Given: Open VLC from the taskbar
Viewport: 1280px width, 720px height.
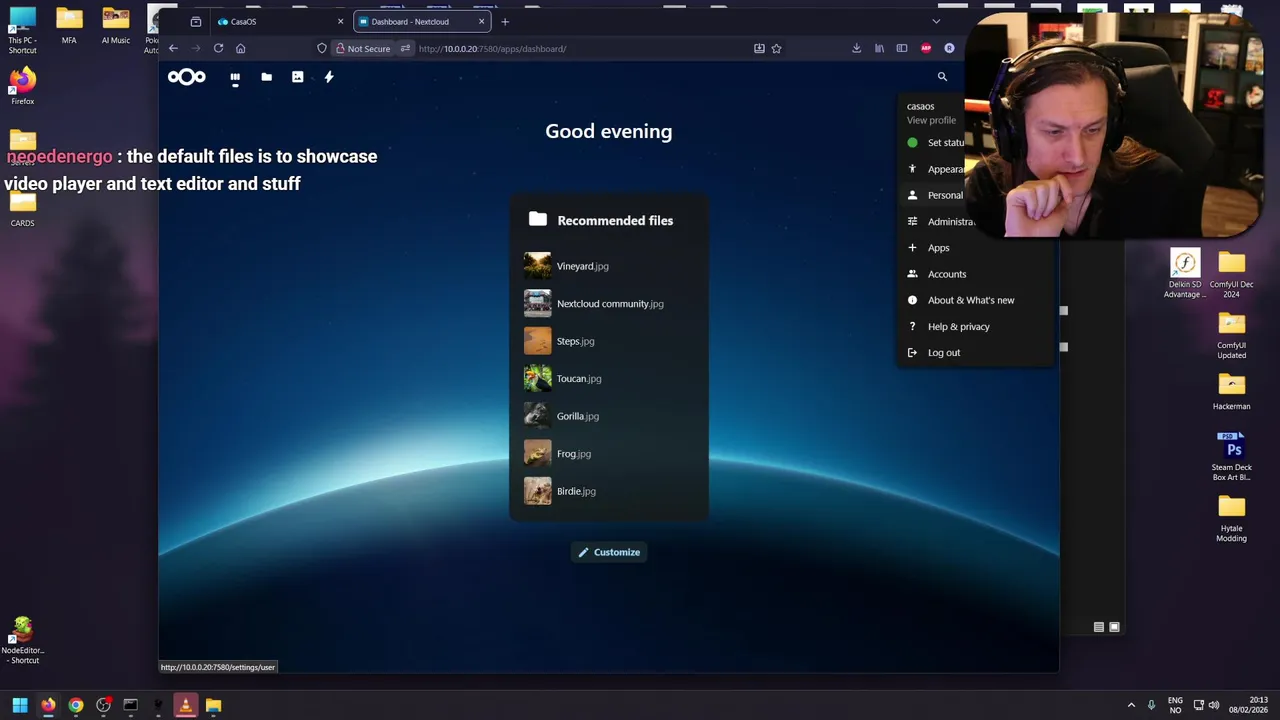Looking at the screenshot, I should point(185,705).
